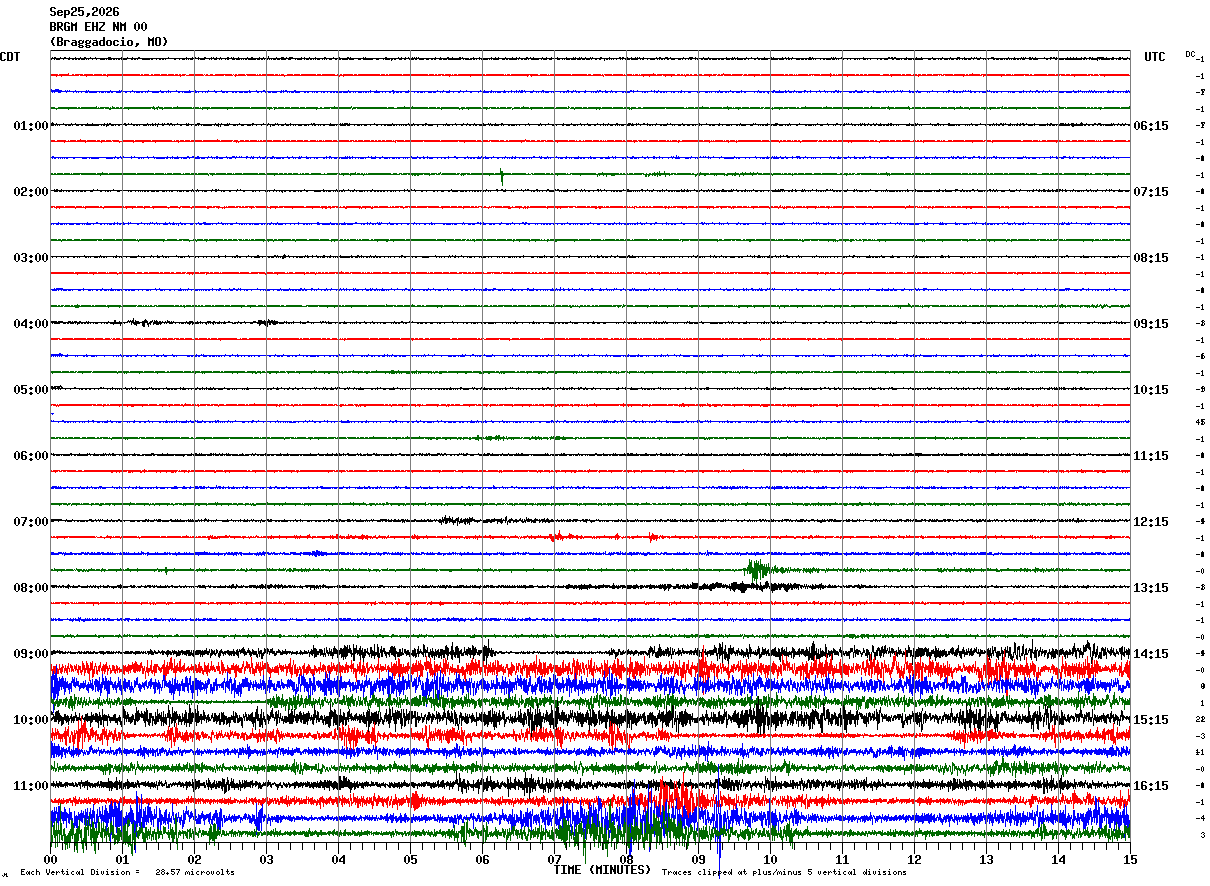1210x886 pixels.
Task: Click the 01:00 CDT row label
Action: pyautogui.click(x=31, y=126)
